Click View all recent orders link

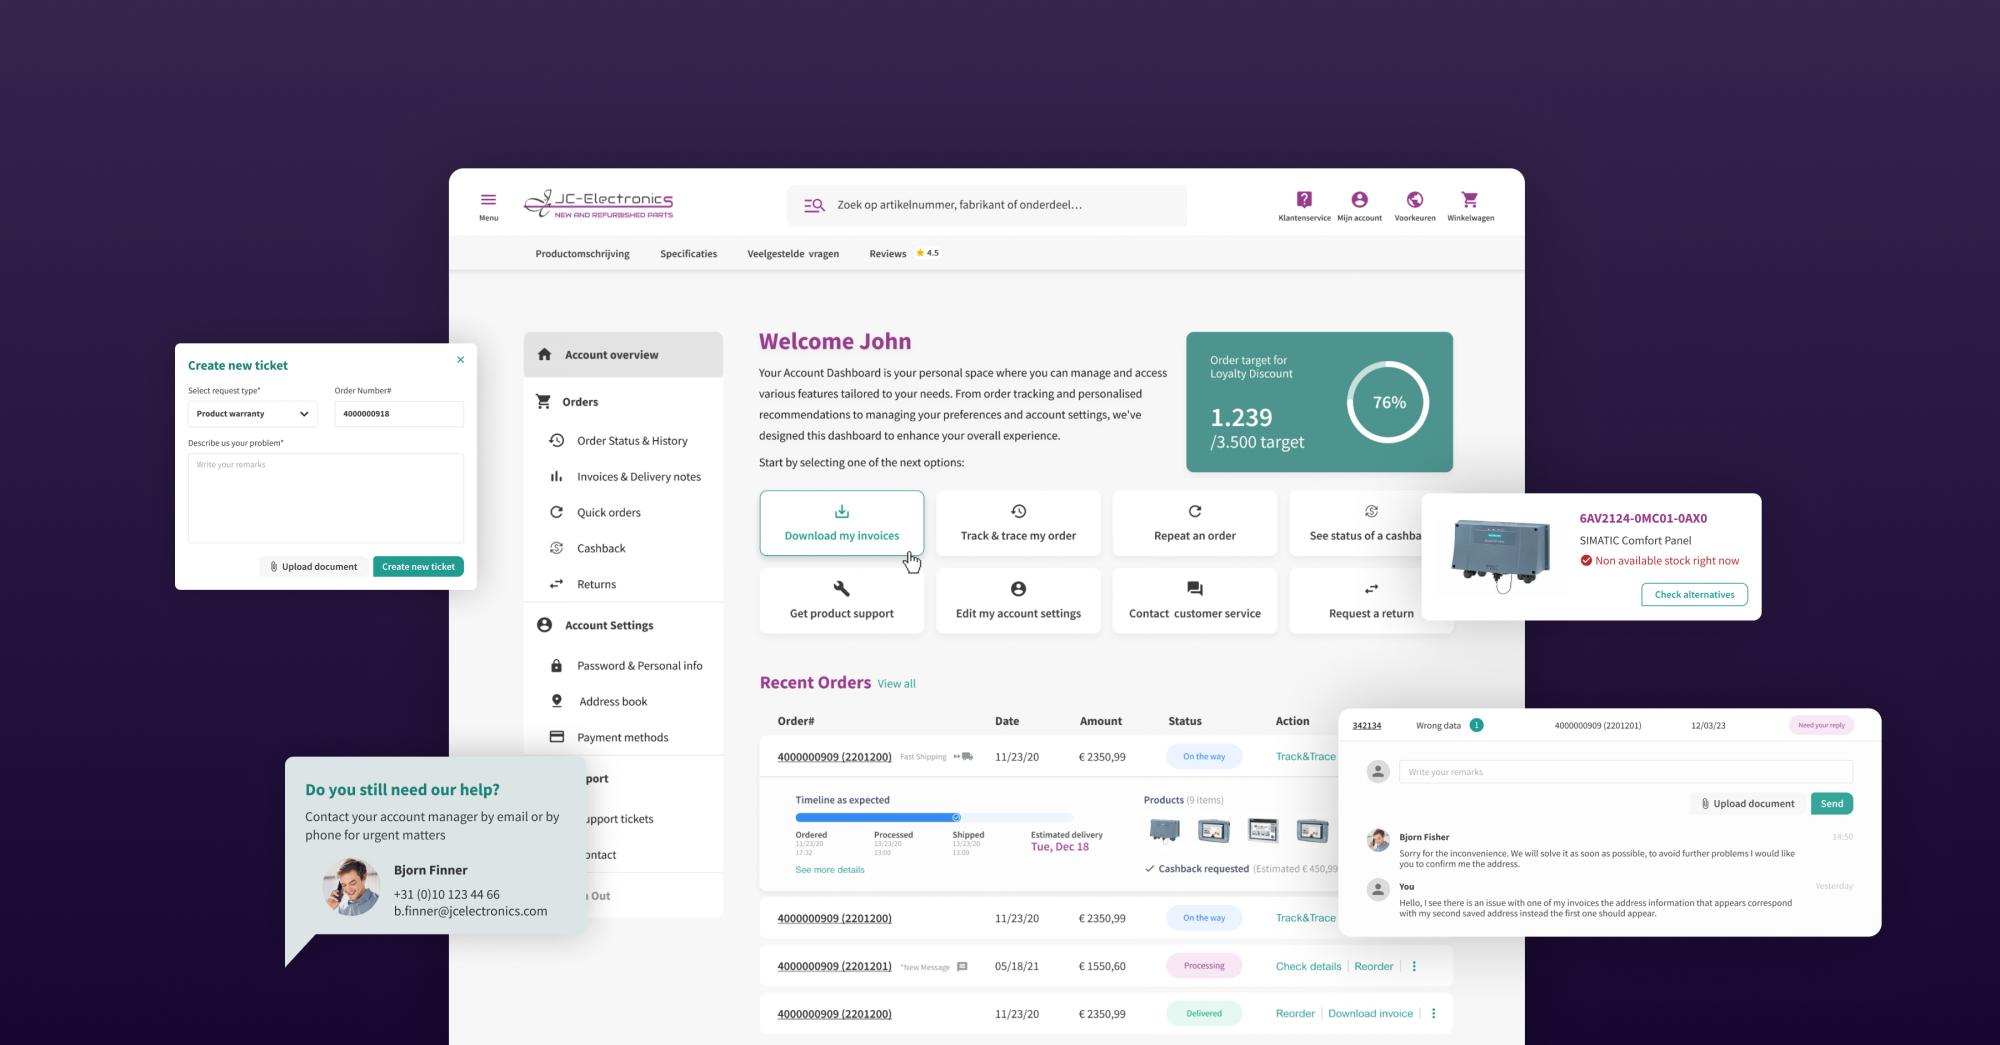[x=896, y=684]
